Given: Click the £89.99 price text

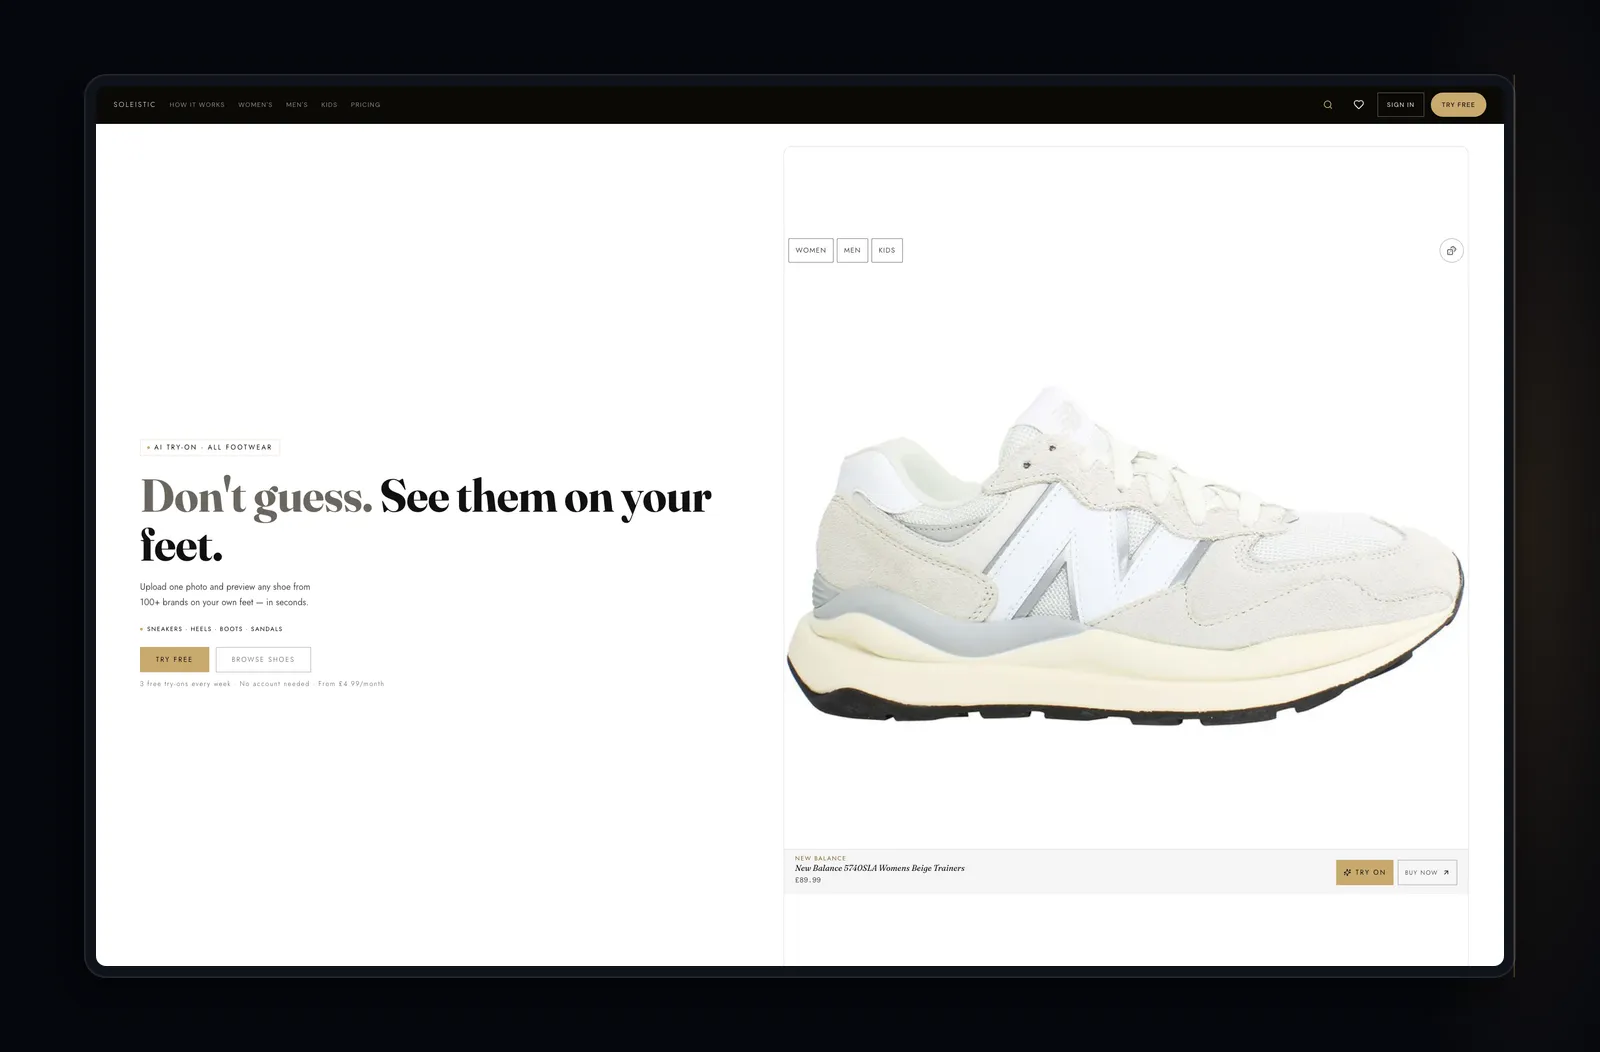Looking at the screenshot, I should coord(808,880).
